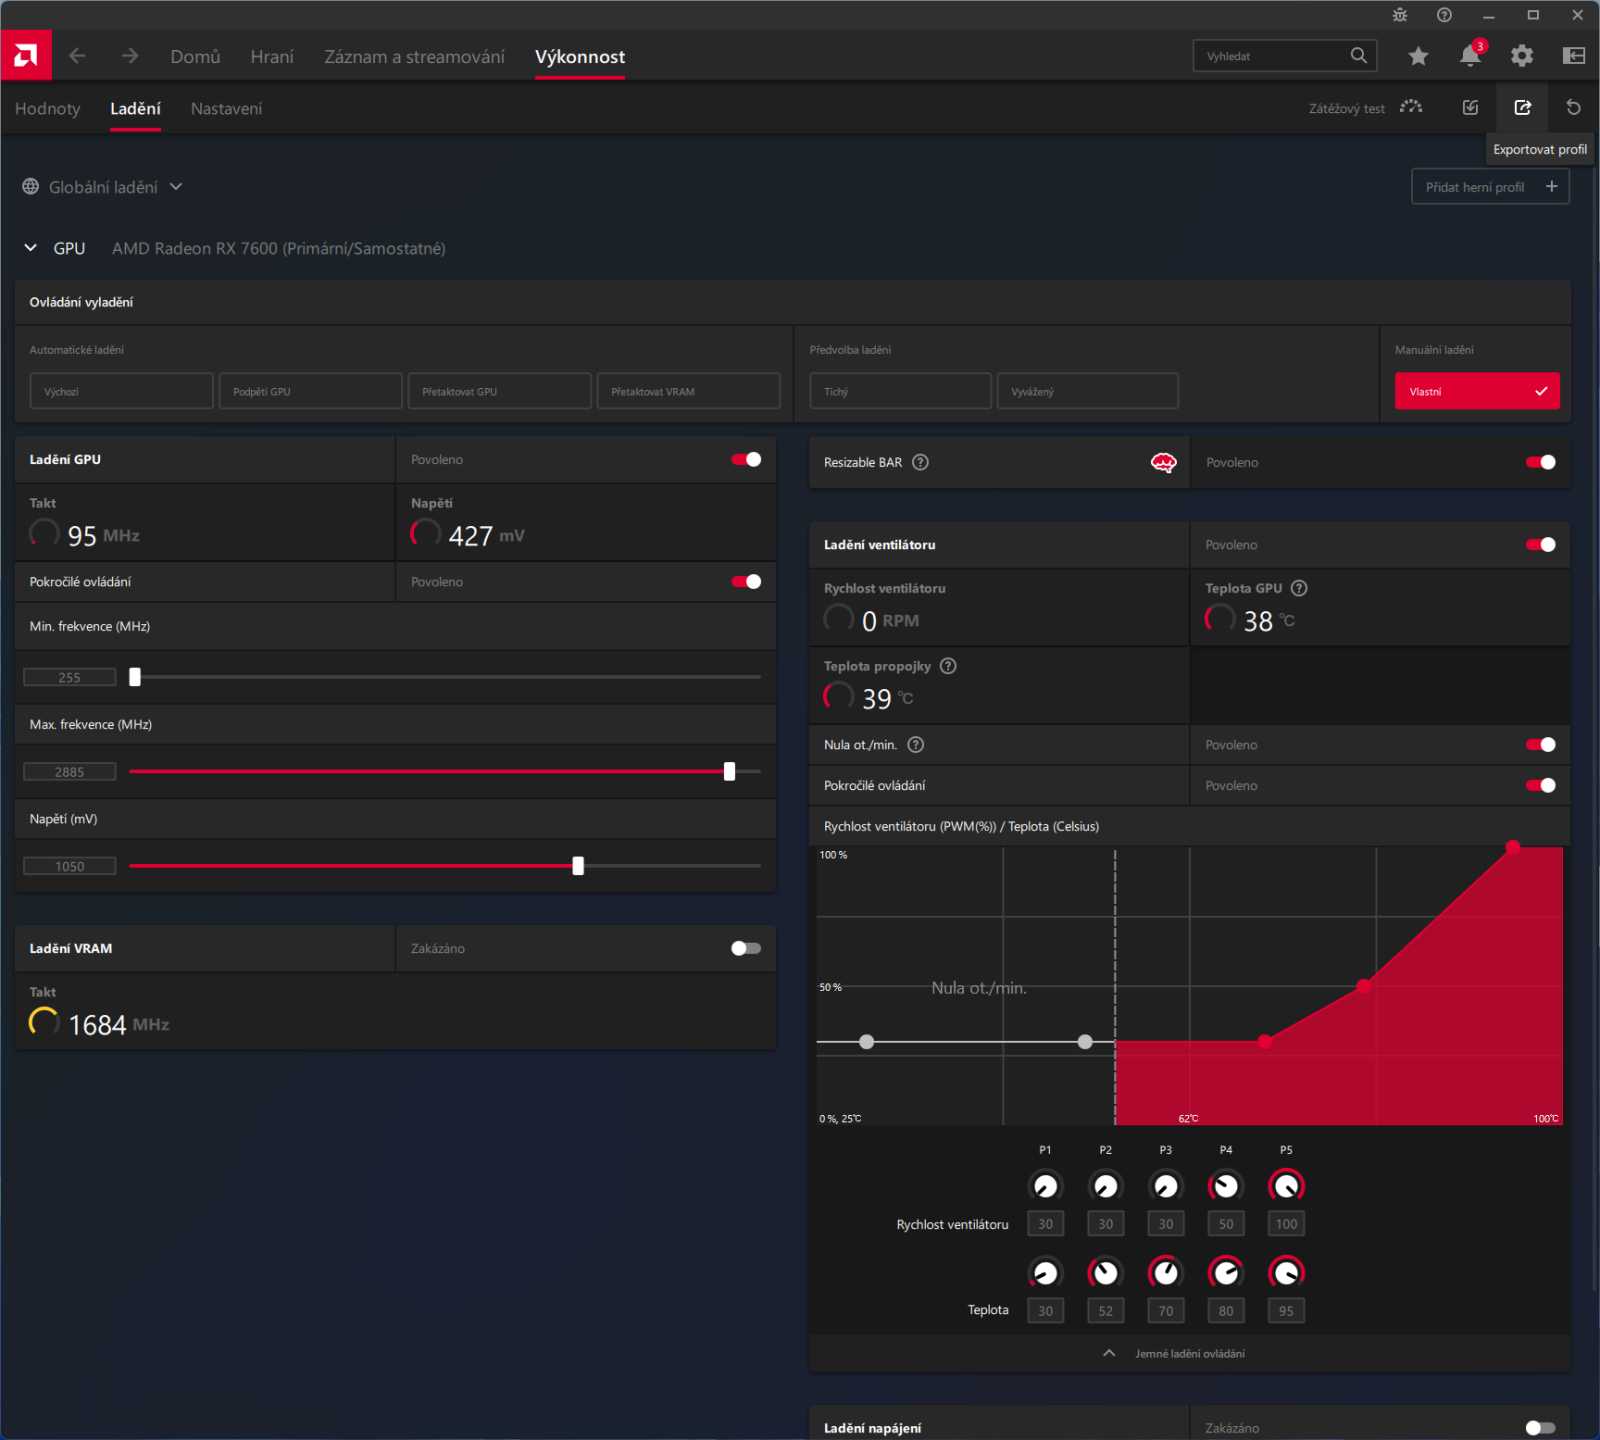
Task: Click the globe icon by Globální ladění
Action: pyautogui.click(x=31, y=187)
